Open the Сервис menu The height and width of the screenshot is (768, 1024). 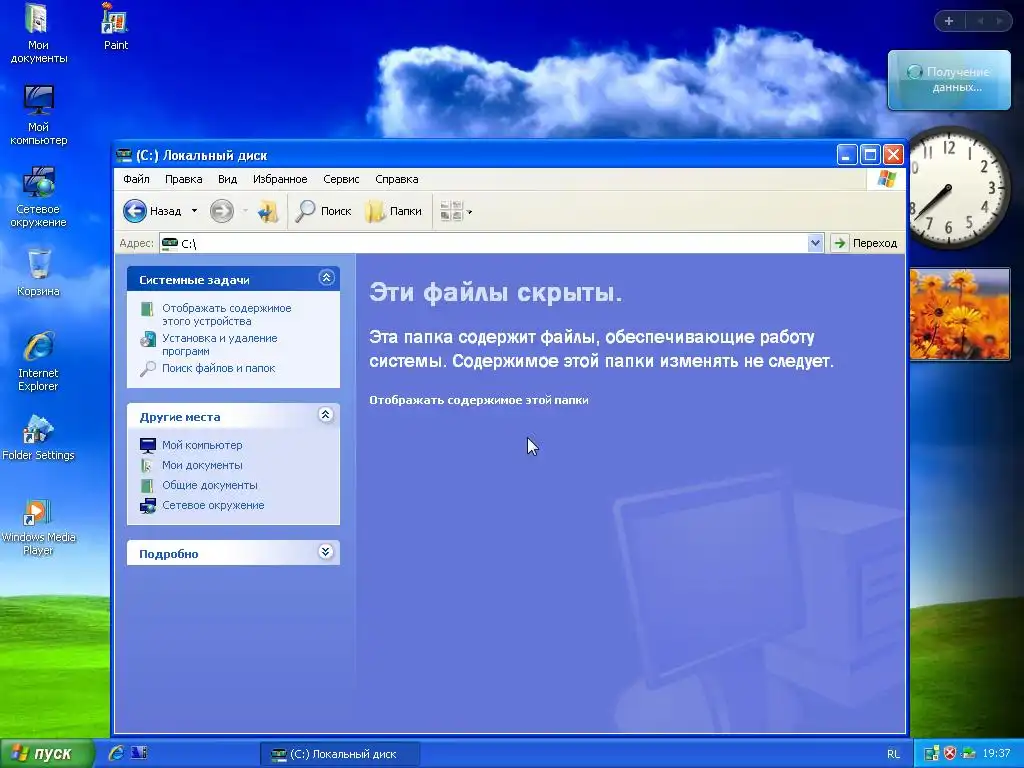[x=341, y=179]
